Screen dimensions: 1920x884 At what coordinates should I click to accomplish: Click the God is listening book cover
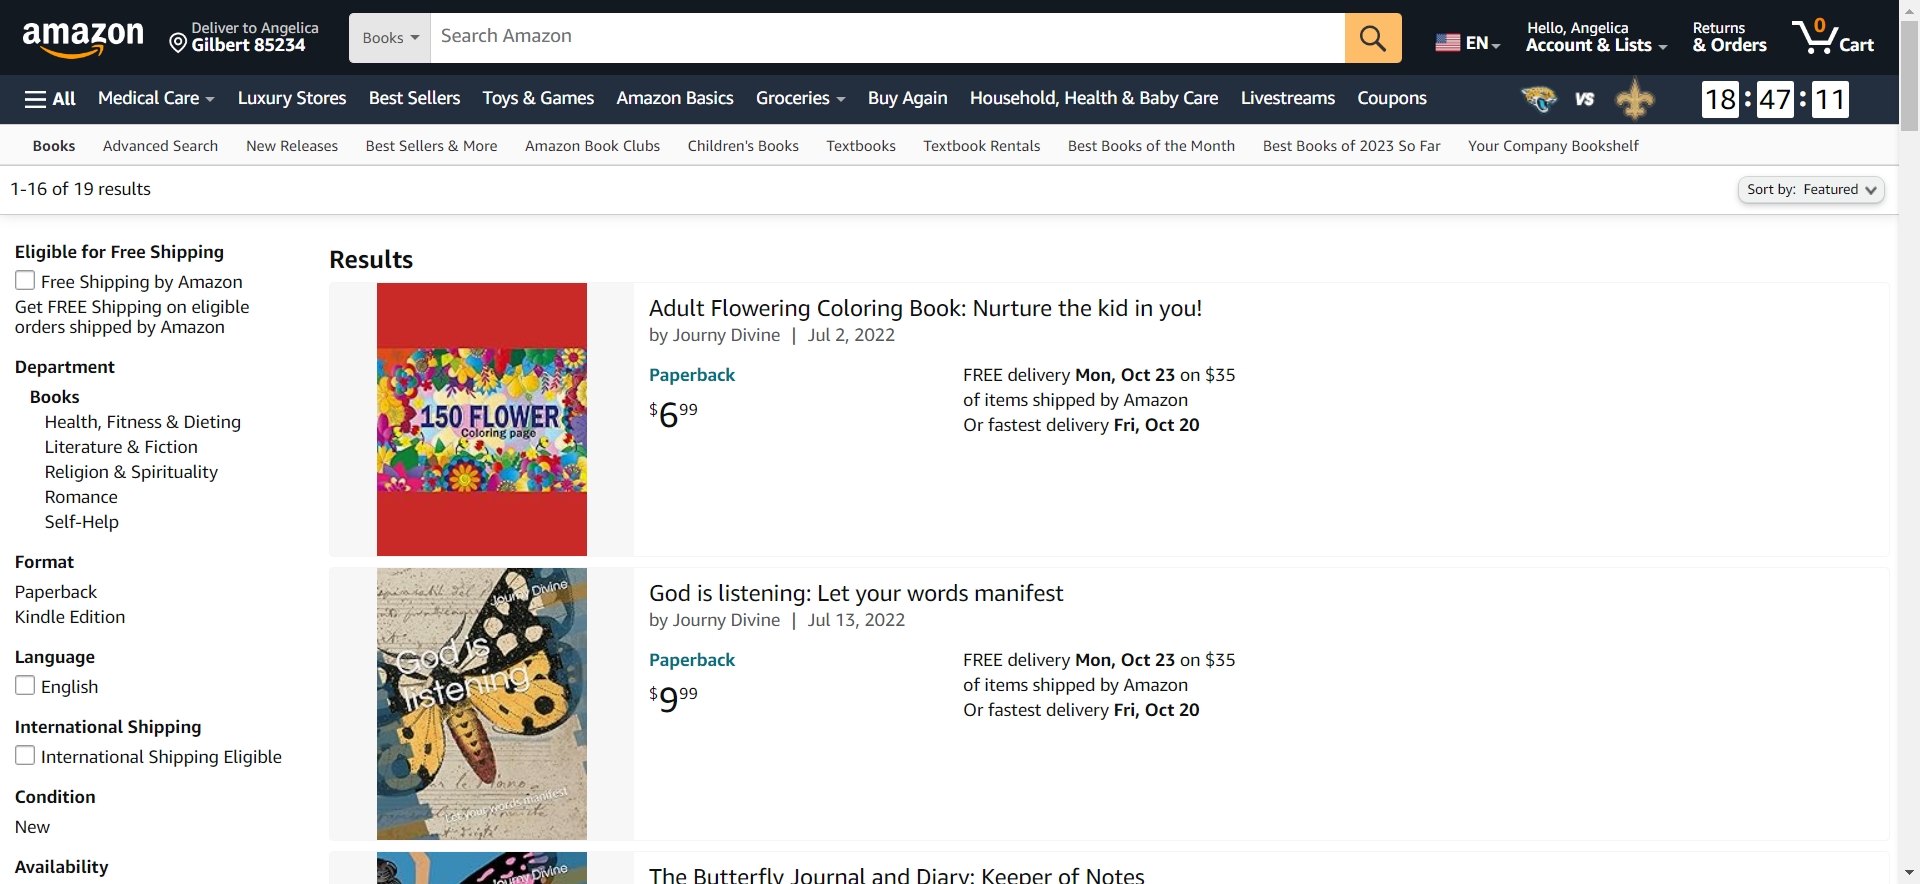tap(481, 704)
